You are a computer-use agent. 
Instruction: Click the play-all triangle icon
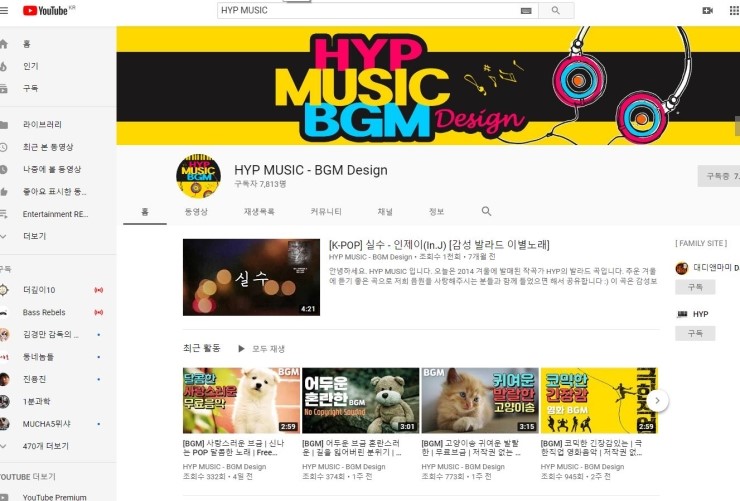point(241,349)
